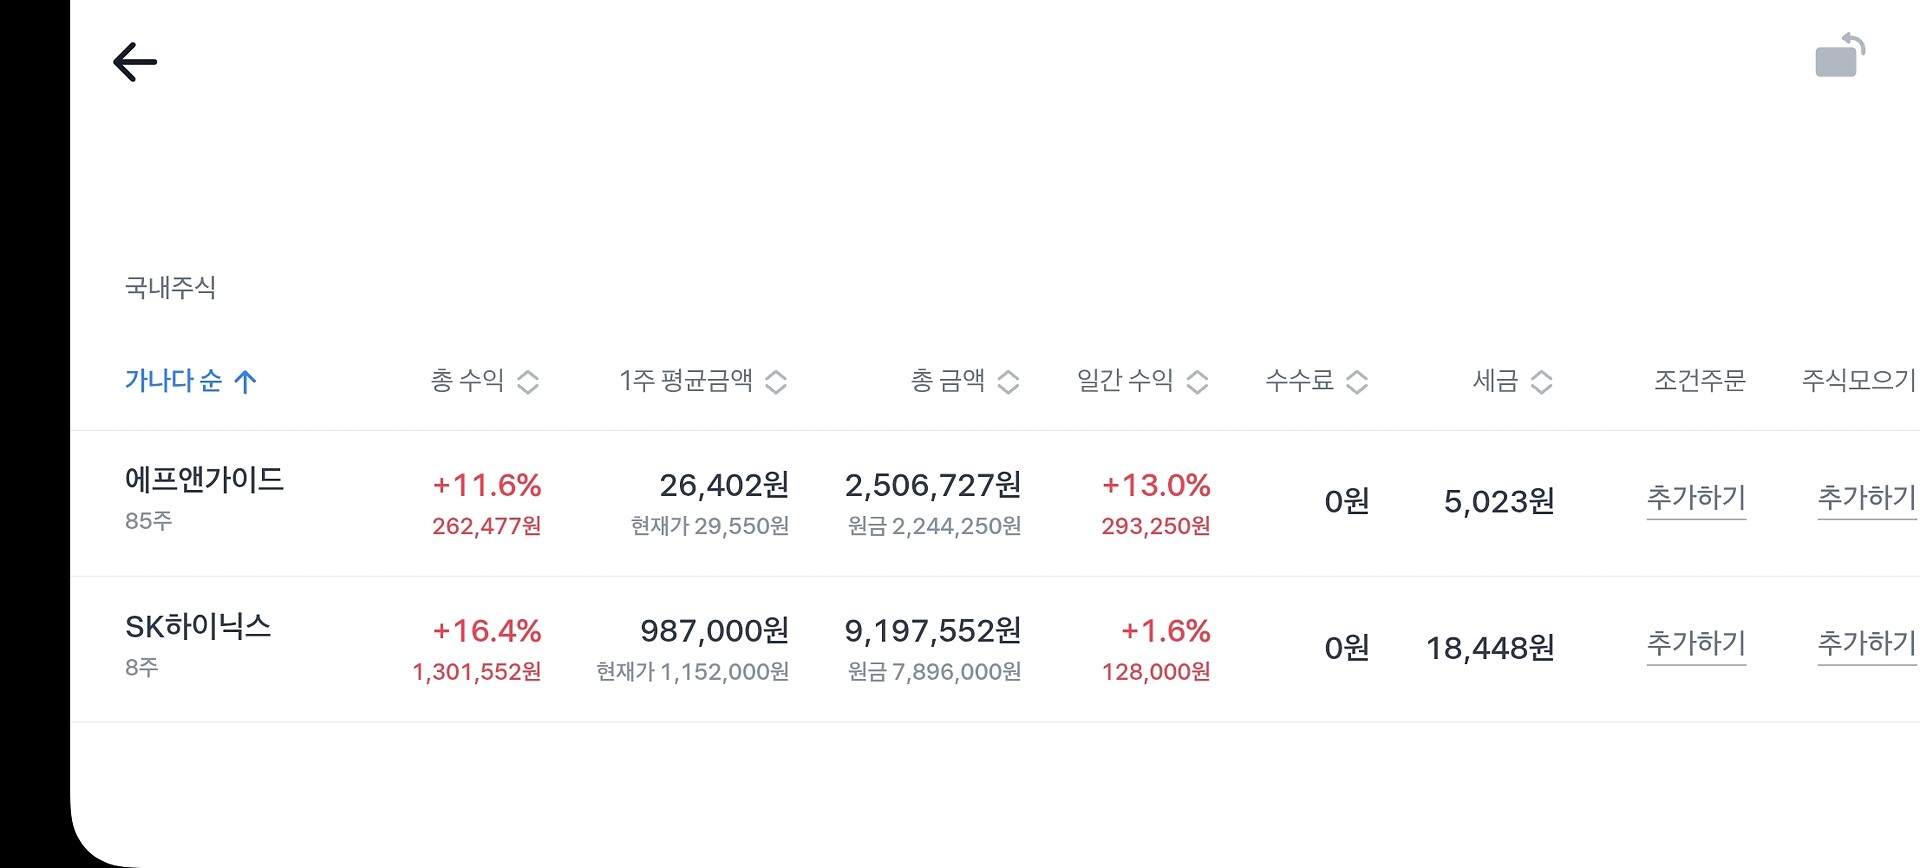
Task: Add 주식모으기 for 에프앤가이드
Action: click(1867, 499)
